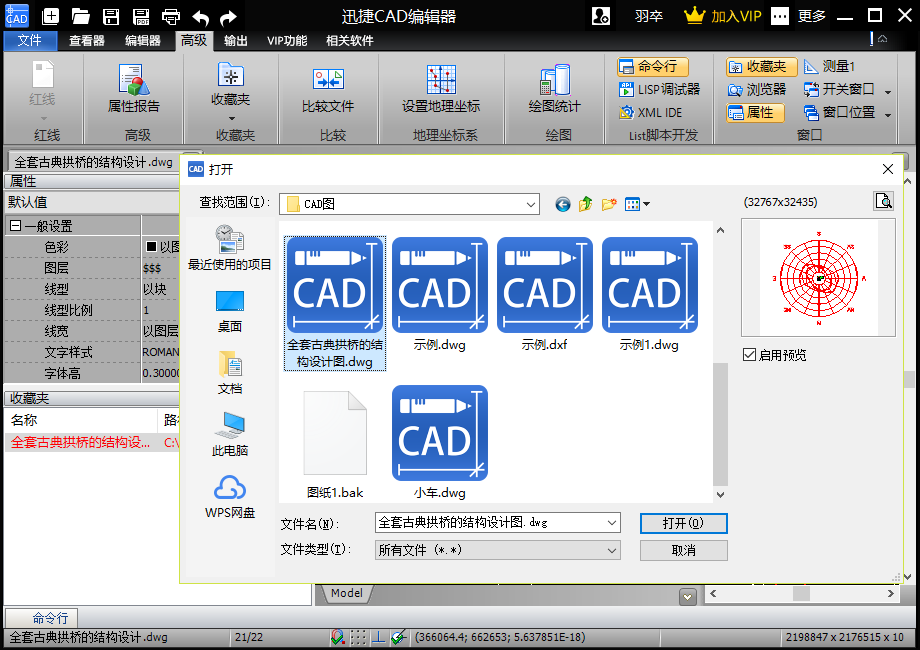Click the dropdown arrow beside Model tab
This screenshot has width=920, height=650.
[x=688, y=597]
